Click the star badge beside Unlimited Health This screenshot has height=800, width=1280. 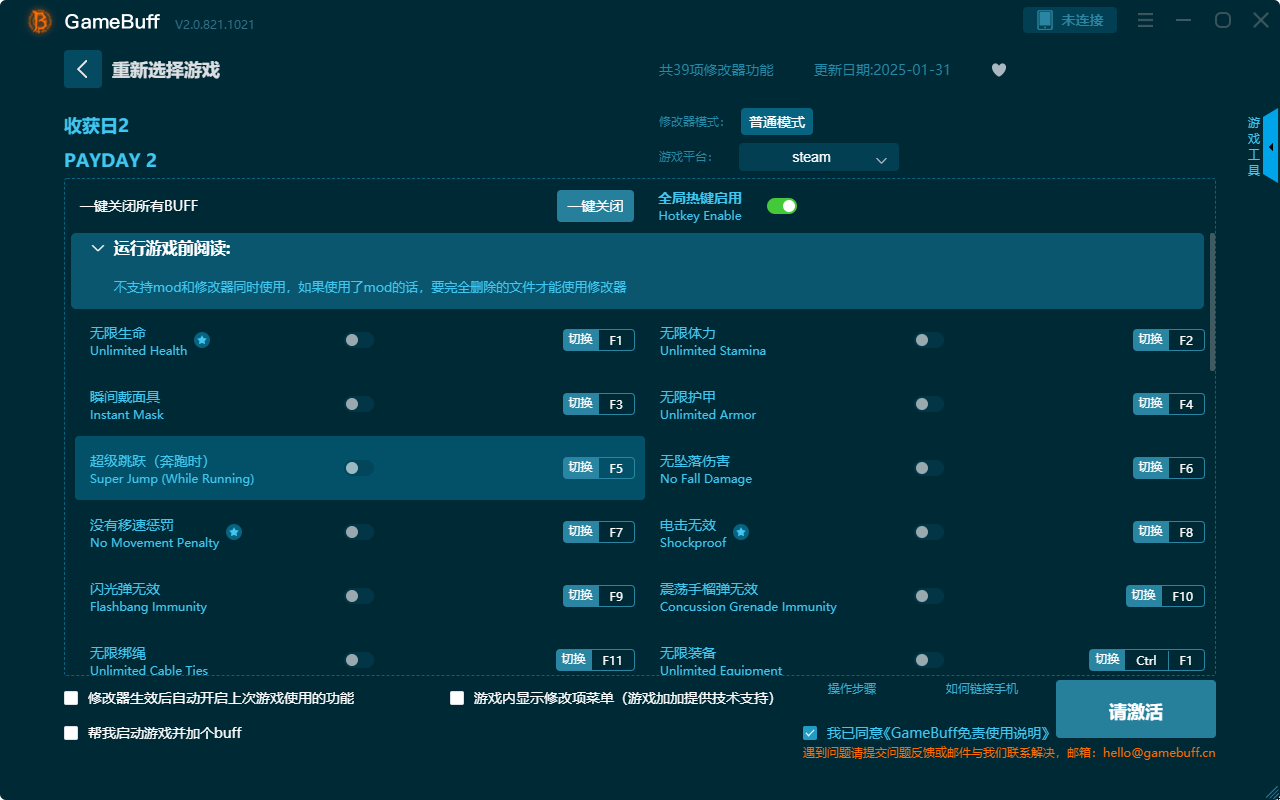(202, 341)
